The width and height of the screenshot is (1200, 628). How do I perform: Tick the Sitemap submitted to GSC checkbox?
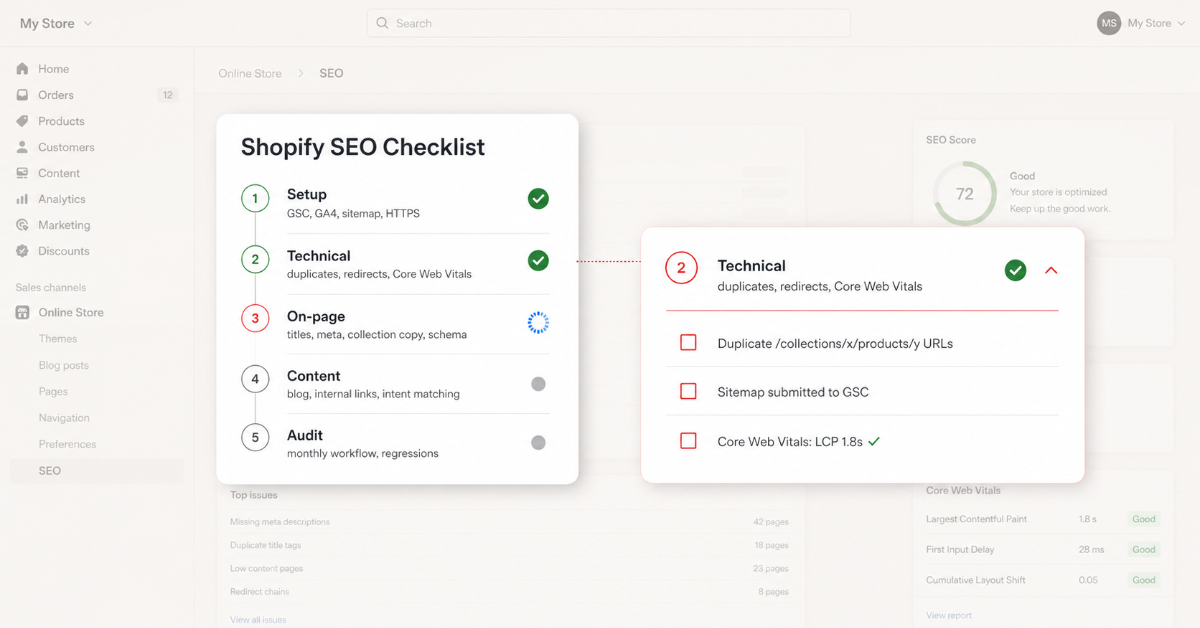(x=687, y=392)
